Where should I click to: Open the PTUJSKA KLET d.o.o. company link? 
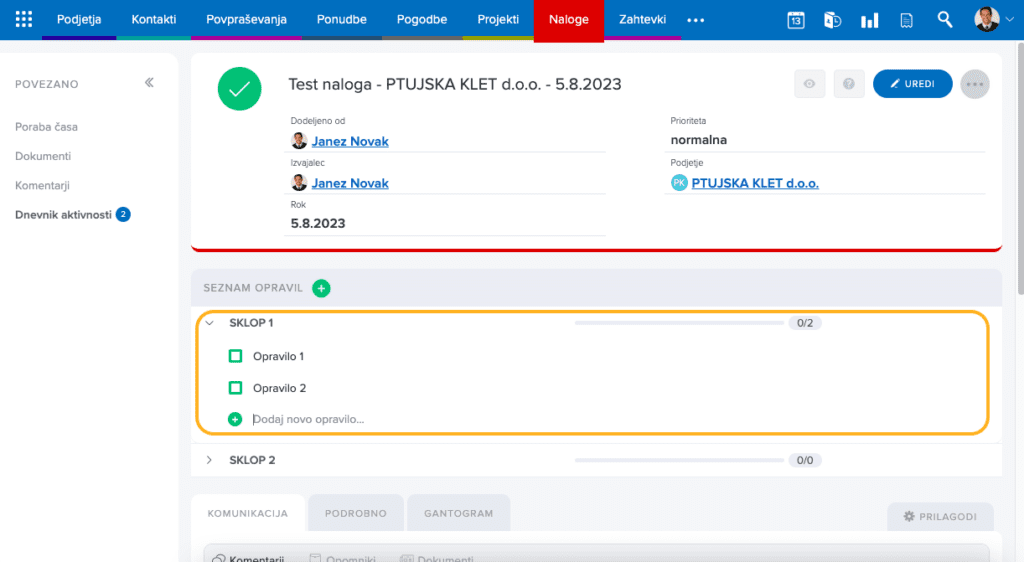tap(754, 183)
